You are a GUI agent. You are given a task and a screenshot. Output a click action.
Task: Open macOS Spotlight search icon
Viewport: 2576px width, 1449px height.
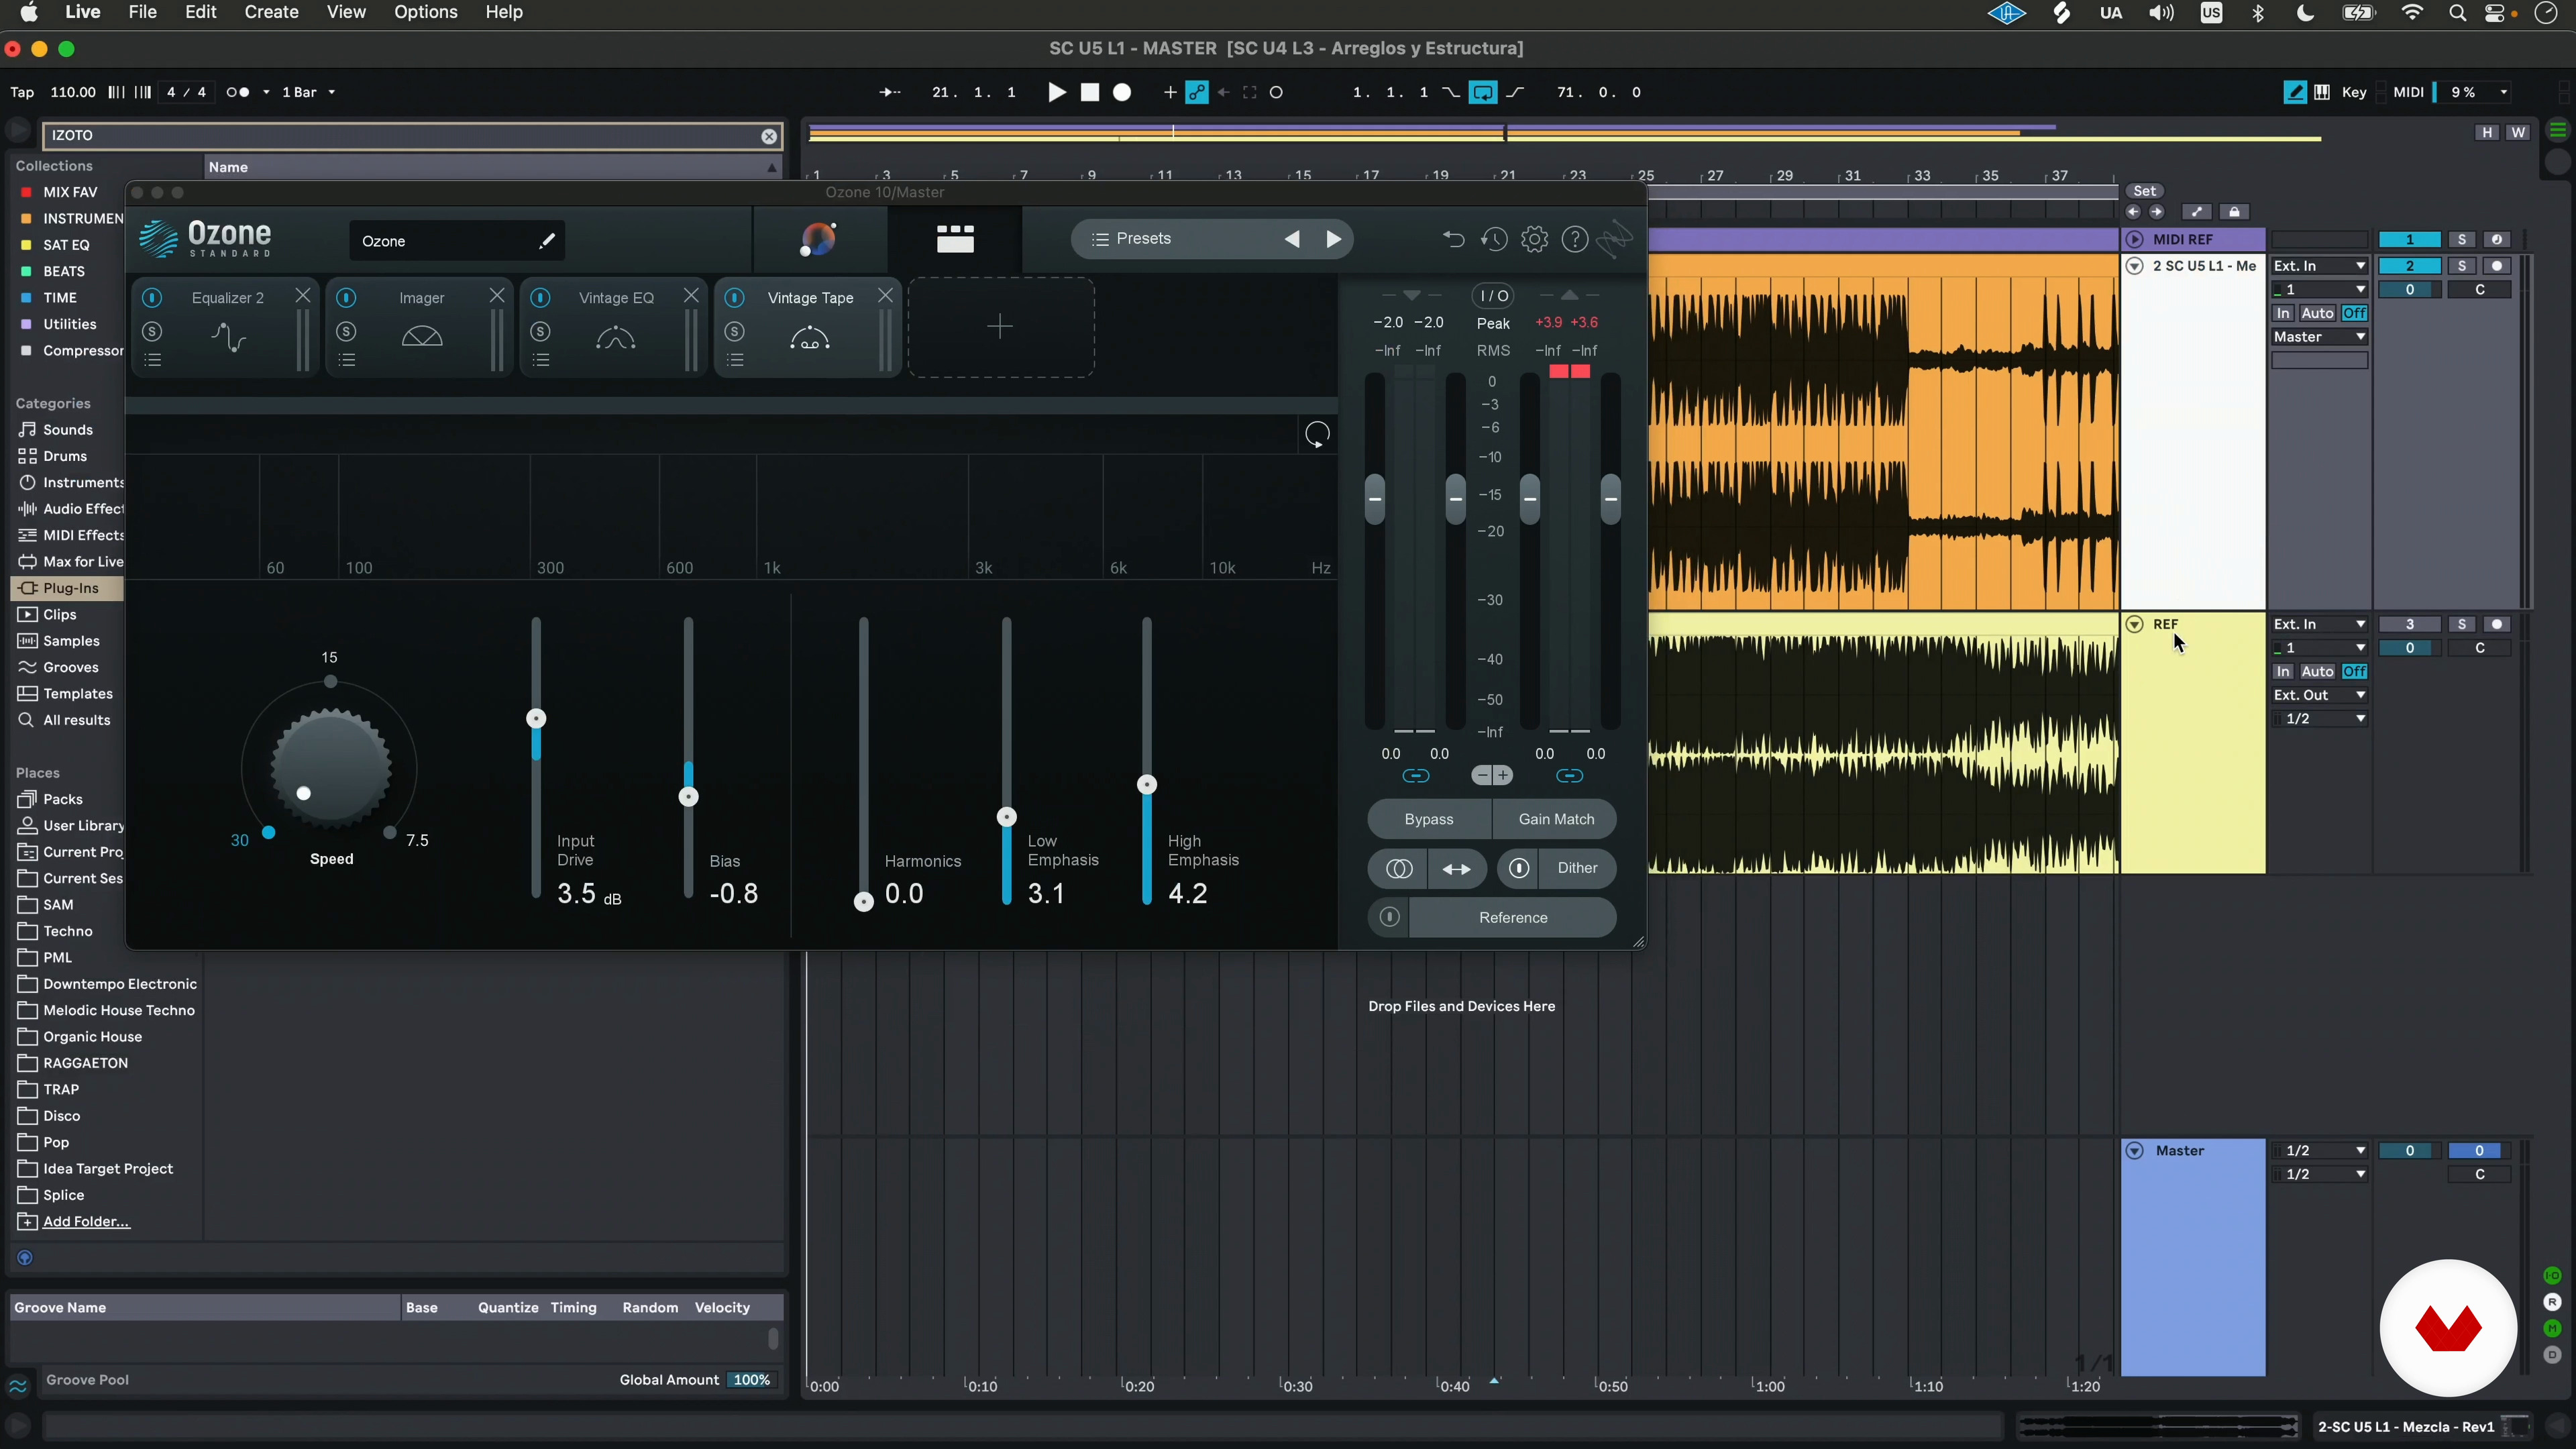pos(2457,13)
